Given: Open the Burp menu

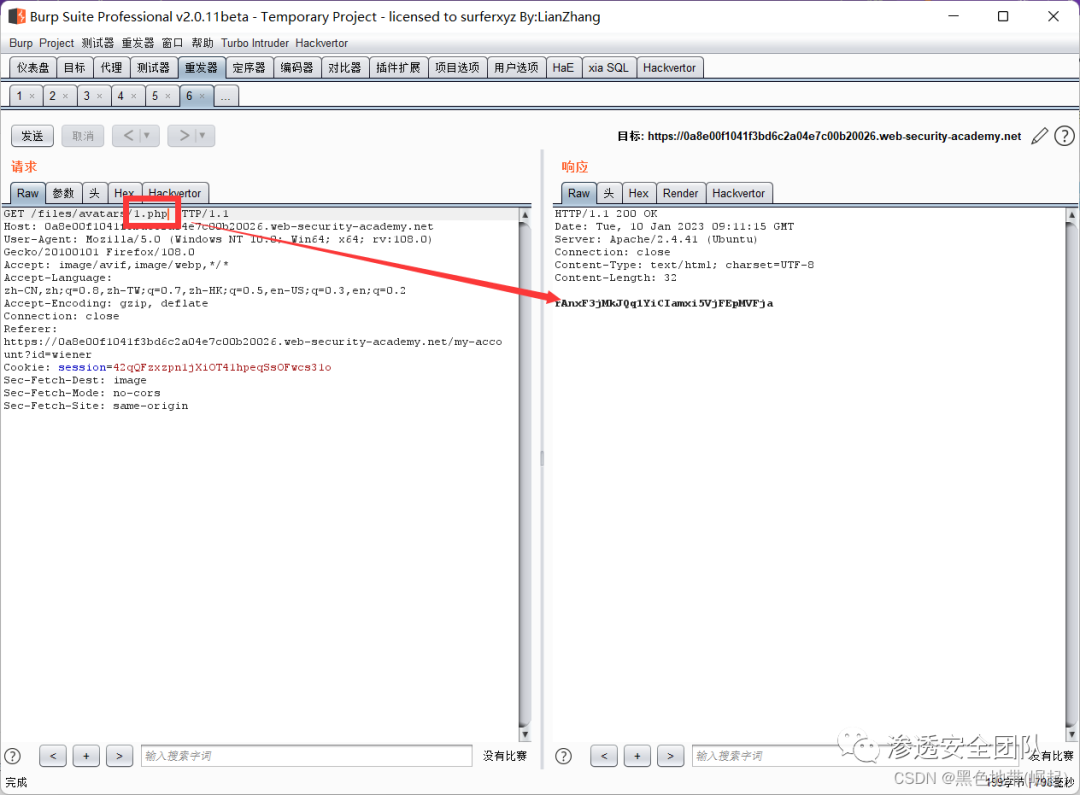Looking at the screenshot, I should (21, 43).
